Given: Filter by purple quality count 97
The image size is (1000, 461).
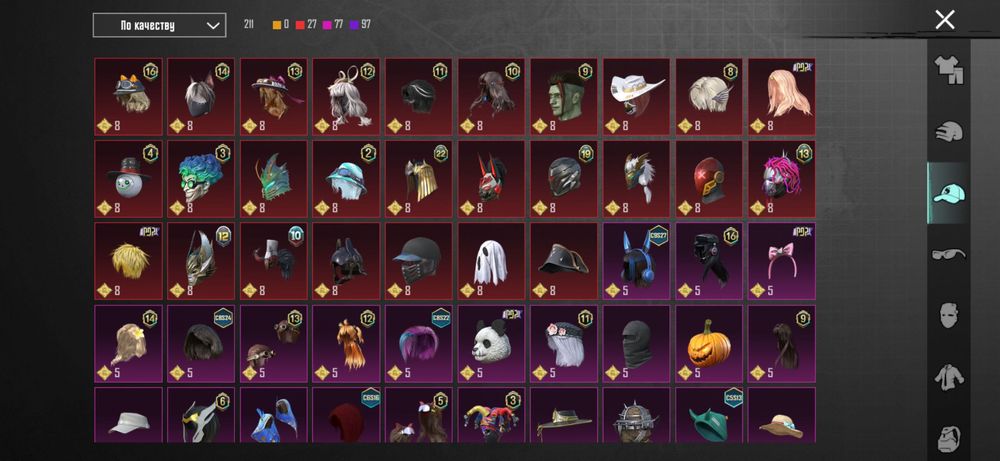Looking at the screenshot, I should coord(360,25).
